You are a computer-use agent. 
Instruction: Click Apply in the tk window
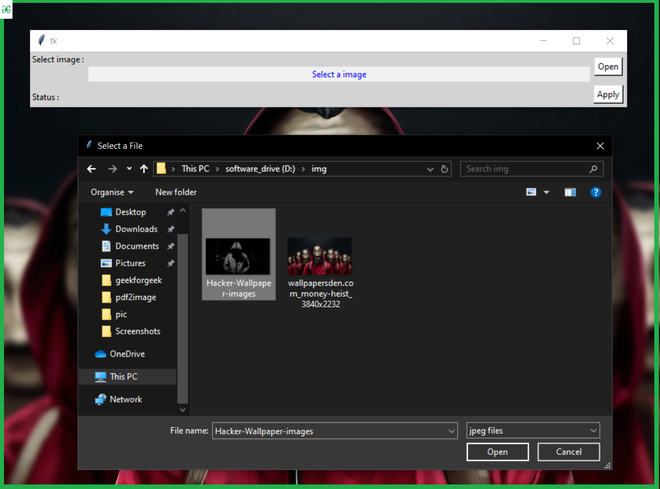pyautogui.click(x=608, y=95)
